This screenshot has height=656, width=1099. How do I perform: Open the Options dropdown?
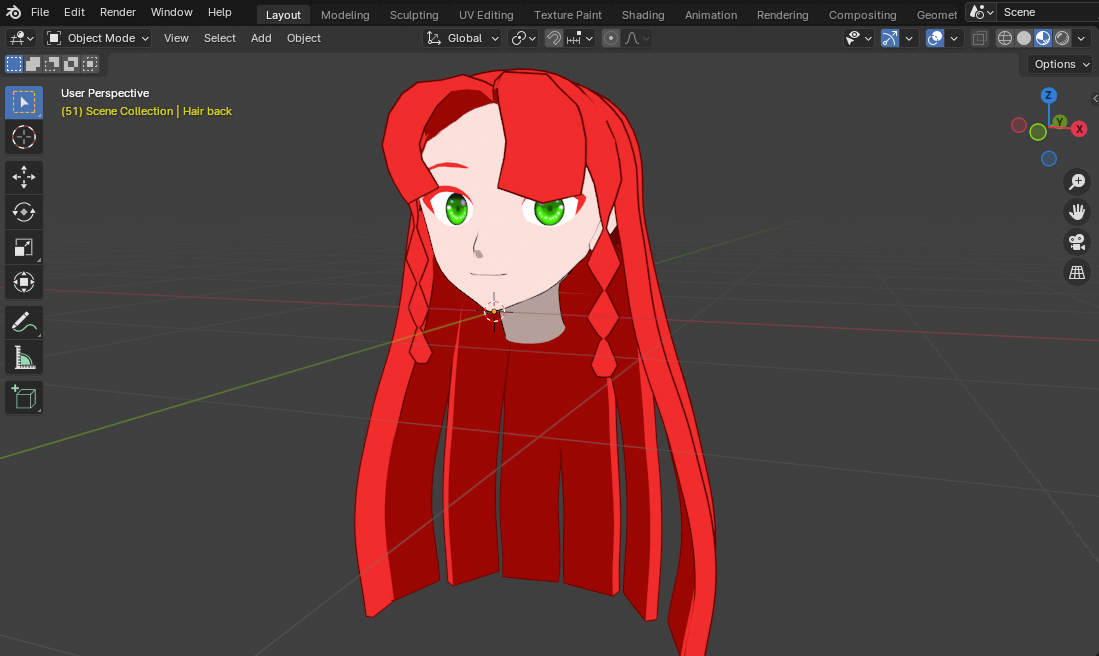[x=1060, y=64]
